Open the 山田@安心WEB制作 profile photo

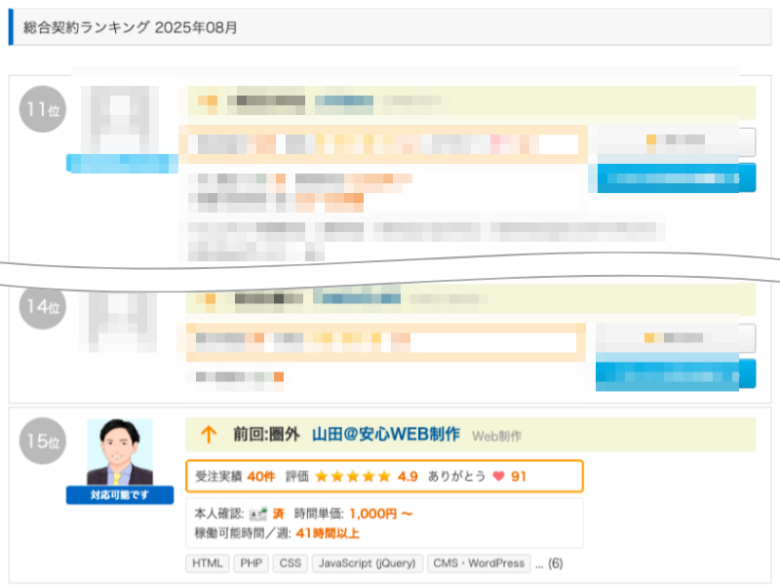tap(120, 452)
